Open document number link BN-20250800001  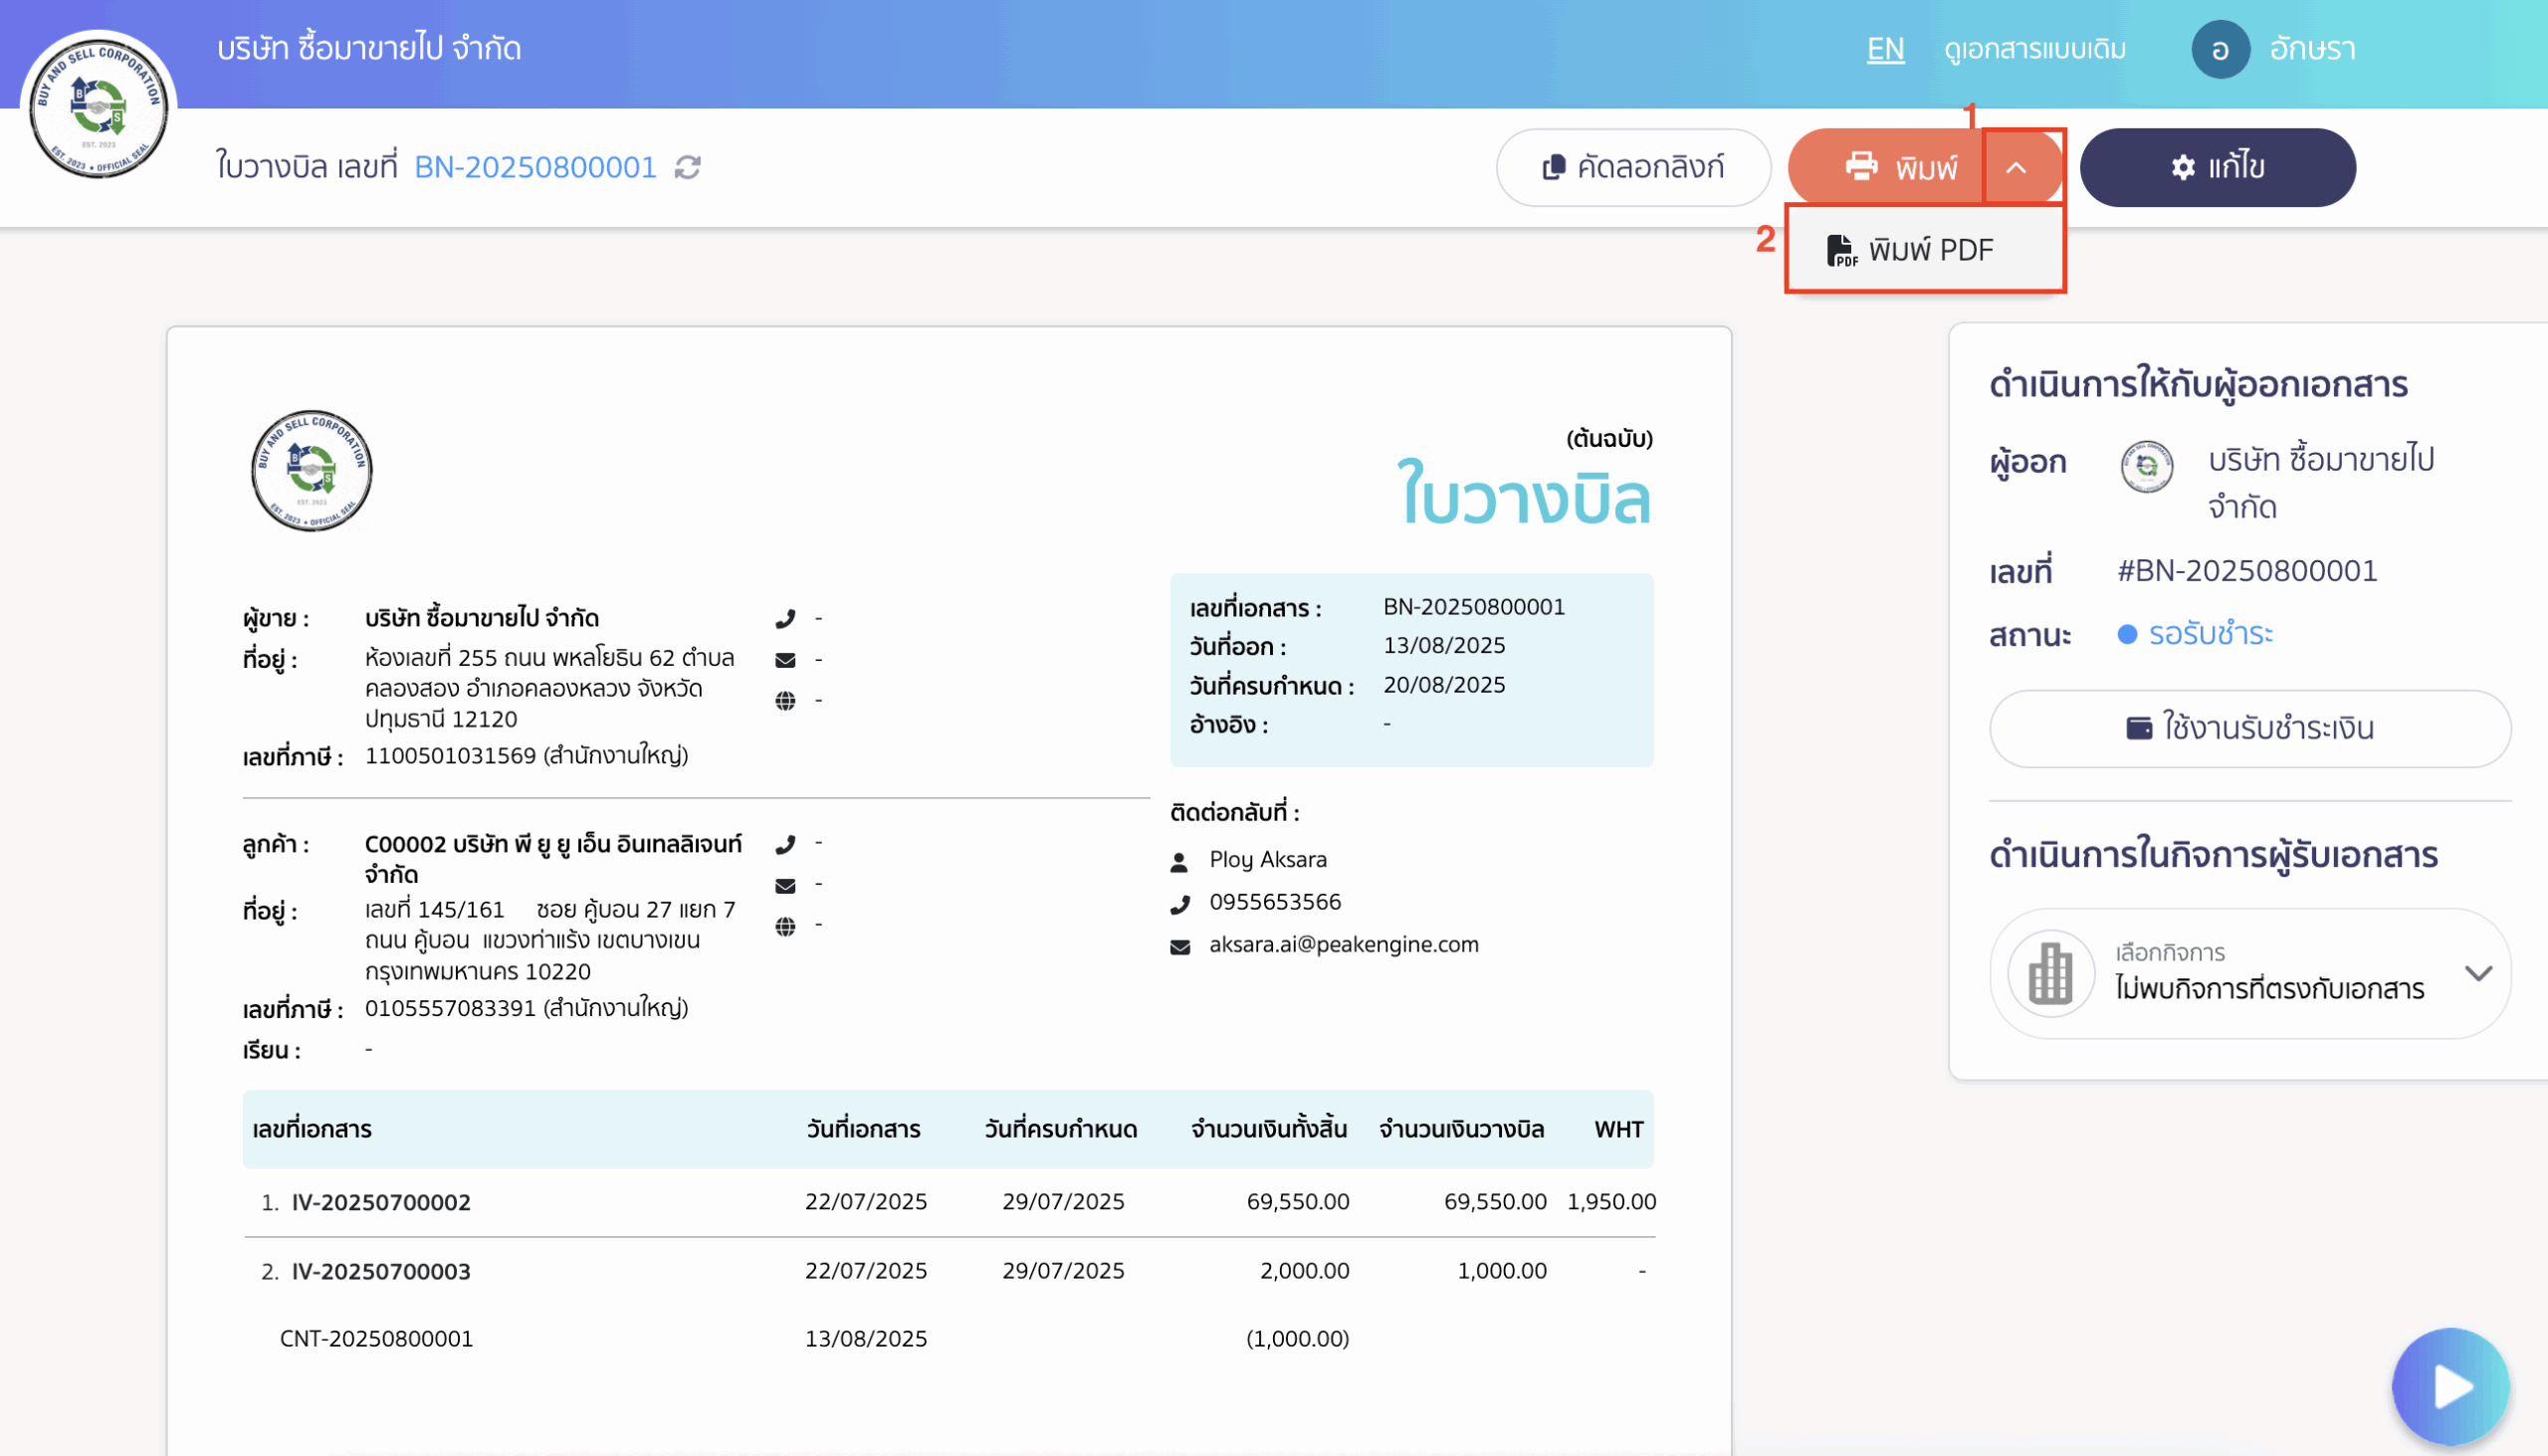(535, 167)
